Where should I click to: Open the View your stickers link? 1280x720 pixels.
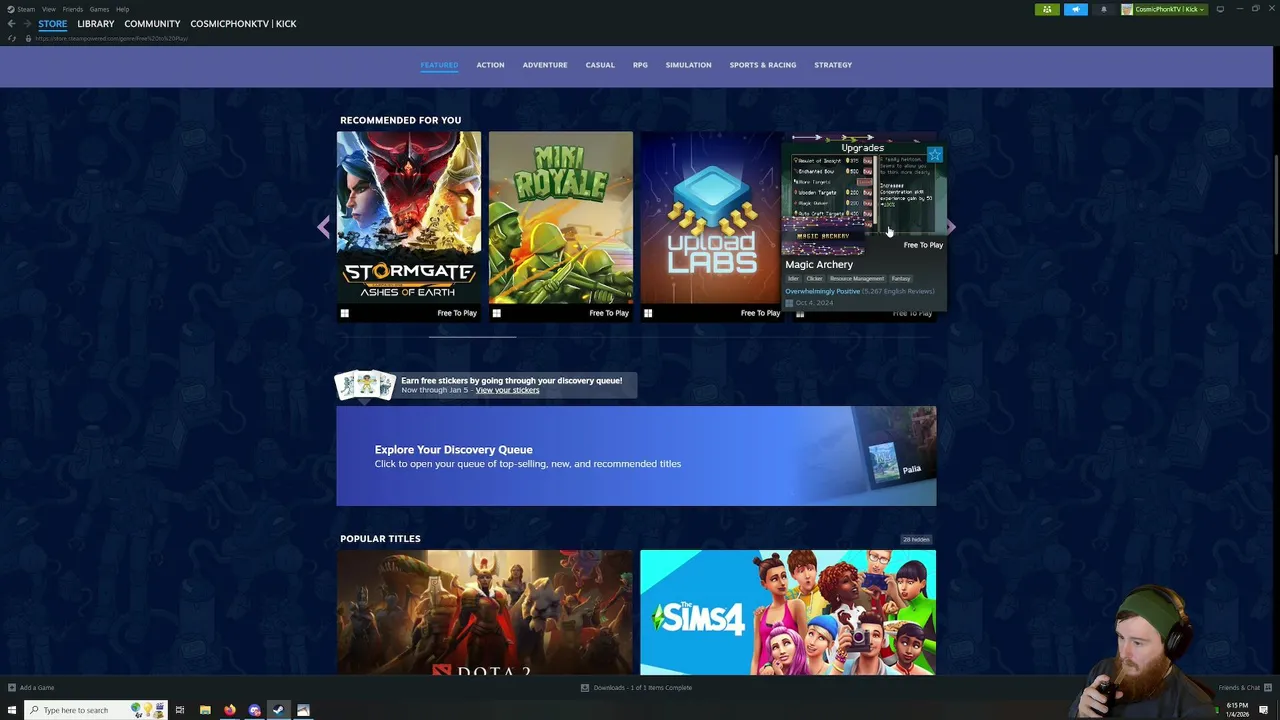[x=507, y=390]
